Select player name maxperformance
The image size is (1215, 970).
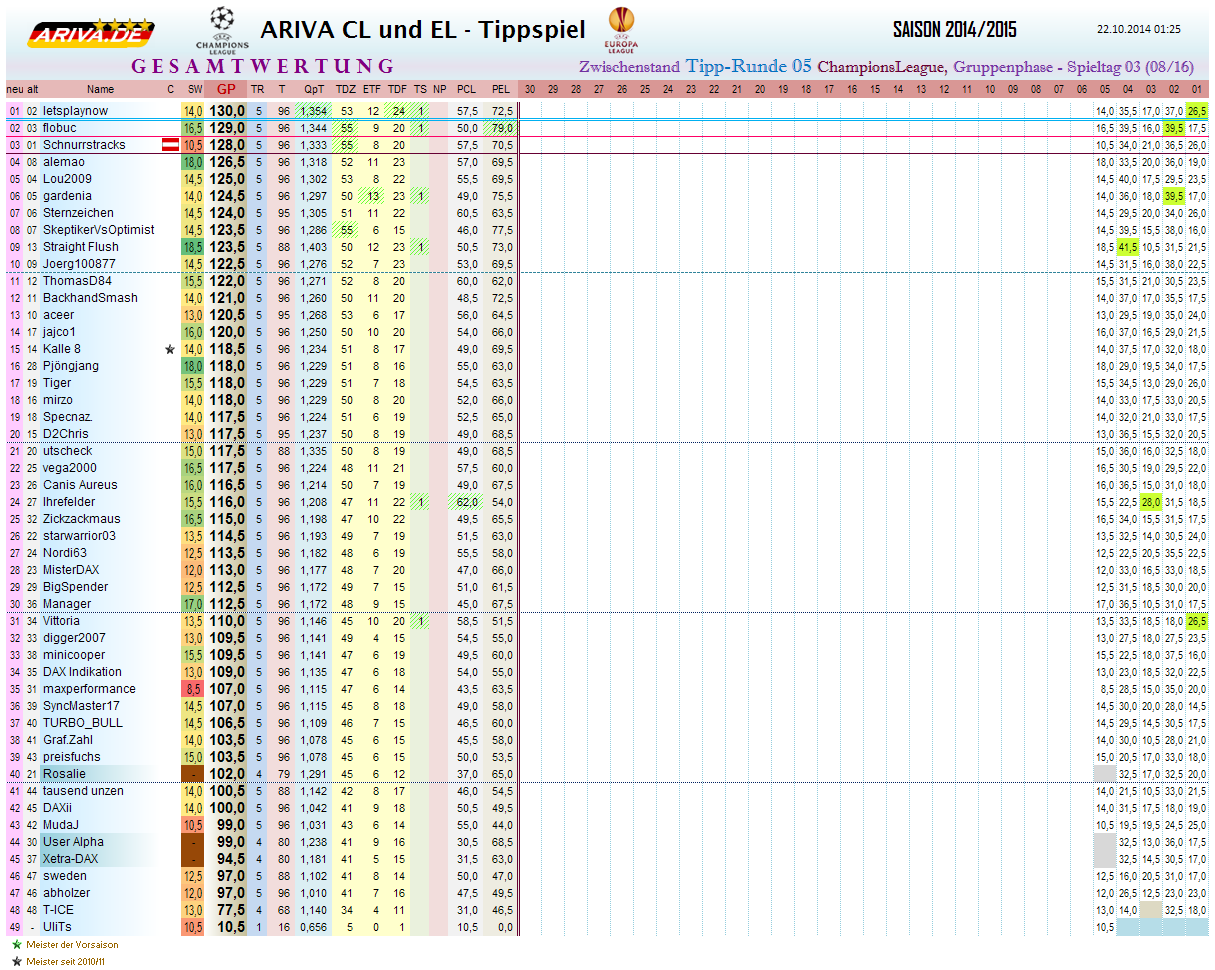click(x=89, y=689)
